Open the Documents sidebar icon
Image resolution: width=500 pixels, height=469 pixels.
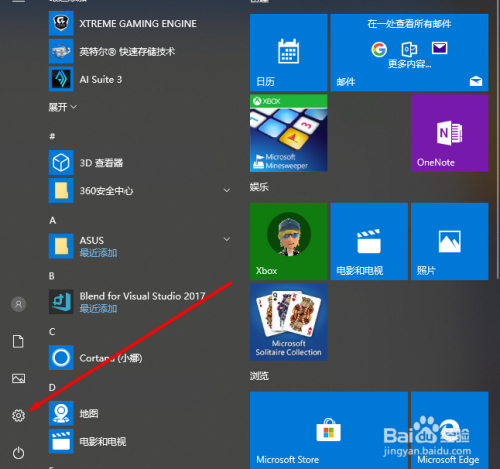click(18, 341)
